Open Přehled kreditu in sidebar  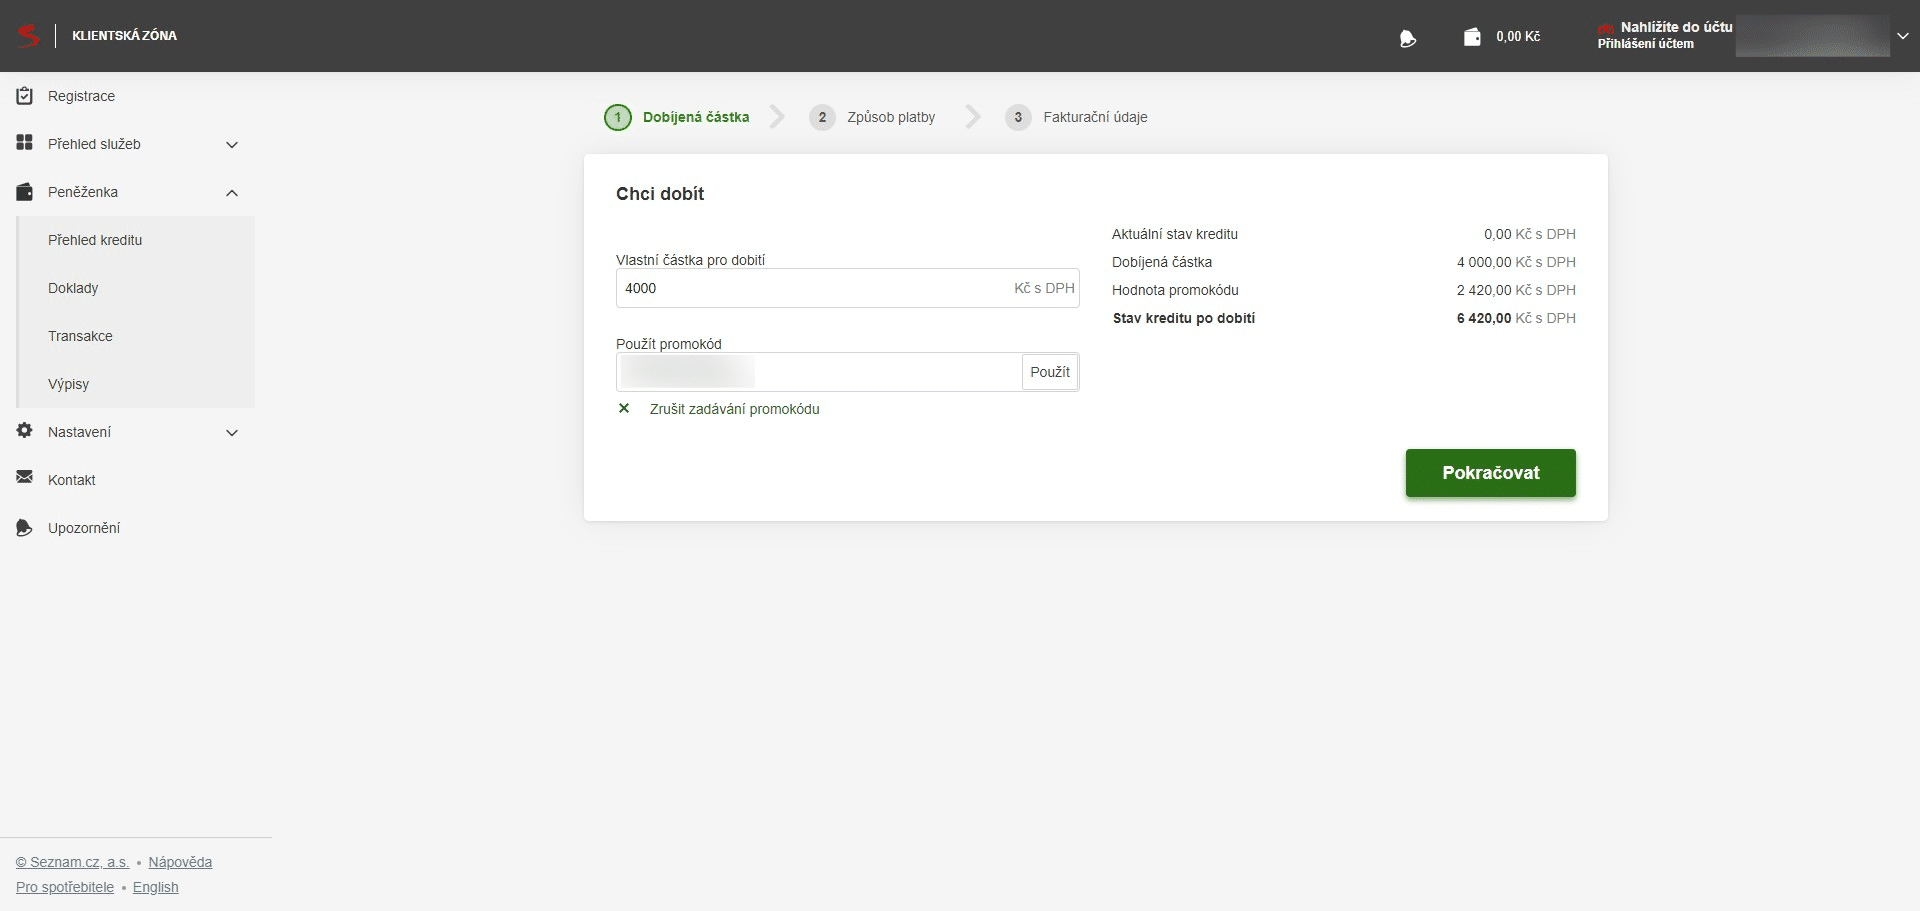click(x=95, y=240)
